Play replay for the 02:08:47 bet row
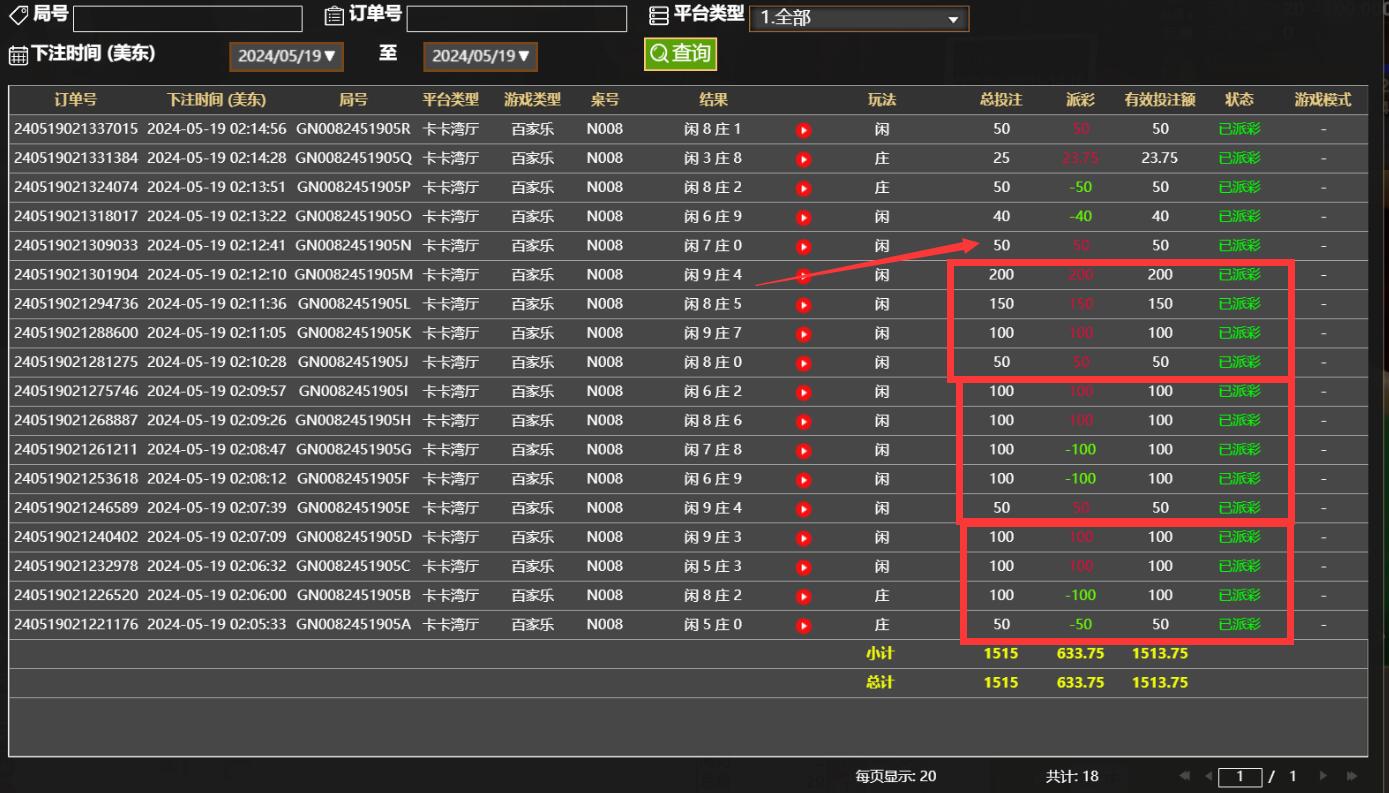1389x793 pixels. tap(803, 450)
